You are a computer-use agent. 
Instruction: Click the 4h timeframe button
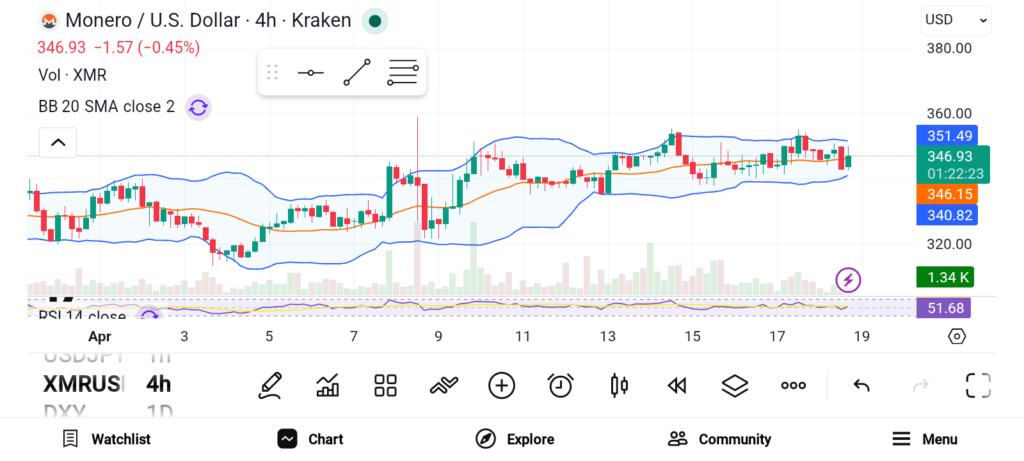click(158, 384)
